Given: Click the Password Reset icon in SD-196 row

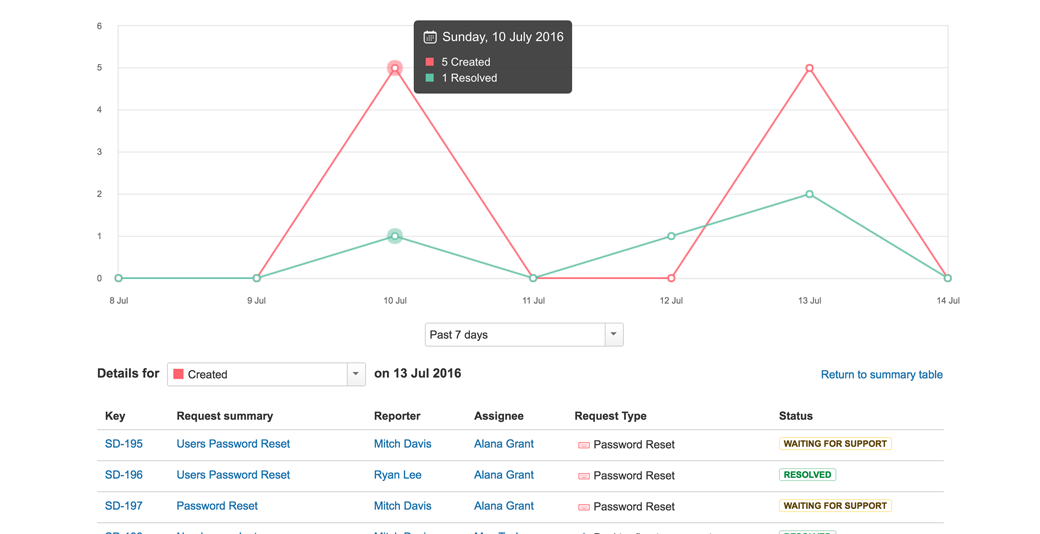Looking at the screenshot, I should (x=584, y=476).
